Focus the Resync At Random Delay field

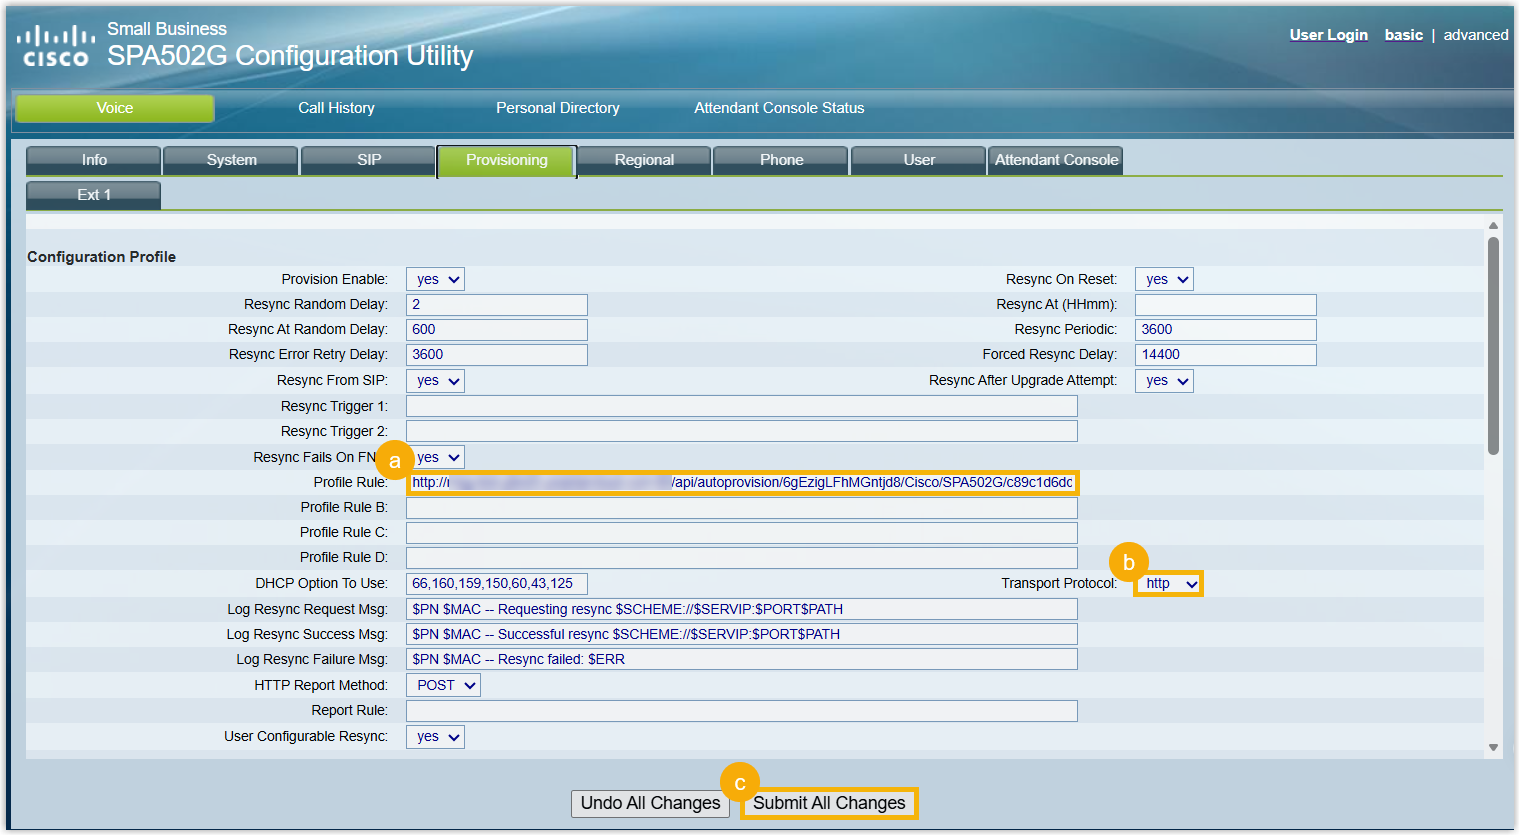(497, 330)
